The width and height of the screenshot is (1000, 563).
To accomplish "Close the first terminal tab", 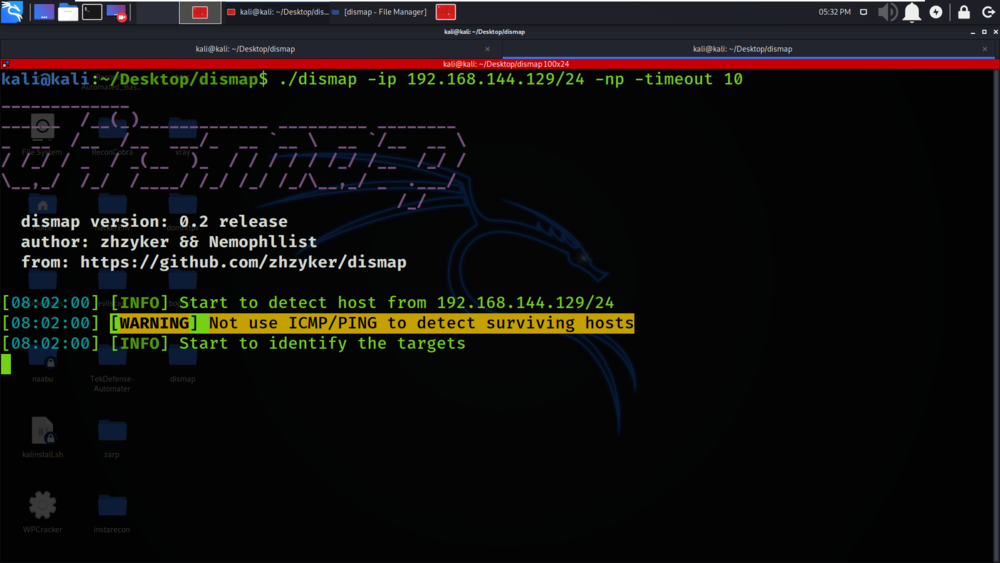I will [487, 49].
